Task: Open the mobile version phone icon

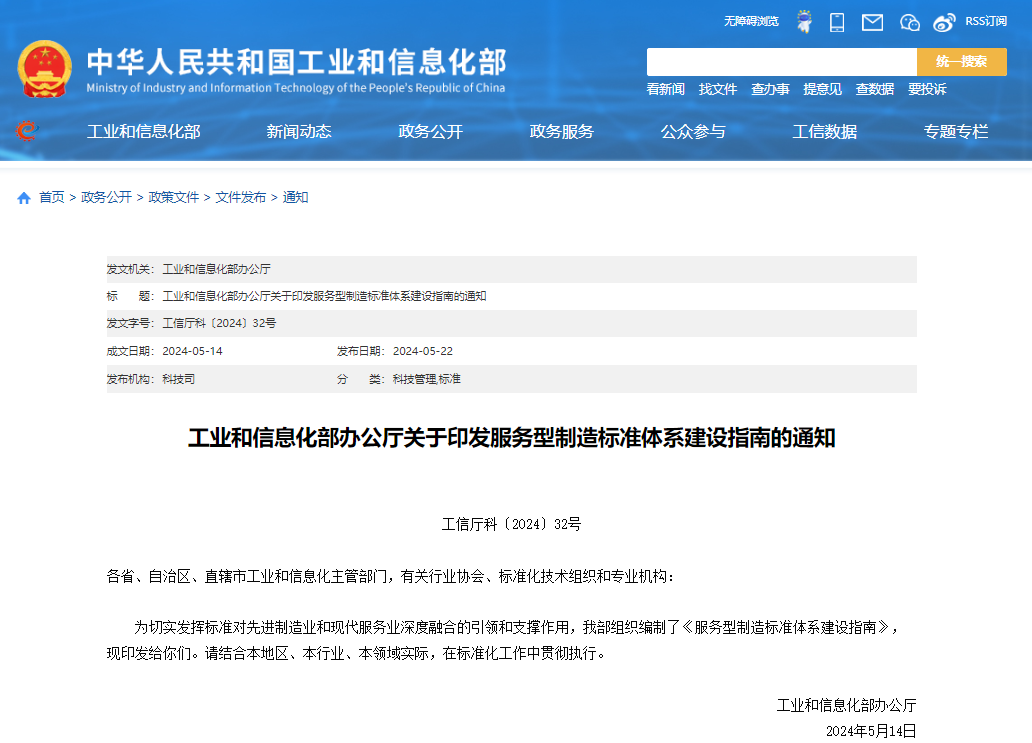Action: [837, 22]
